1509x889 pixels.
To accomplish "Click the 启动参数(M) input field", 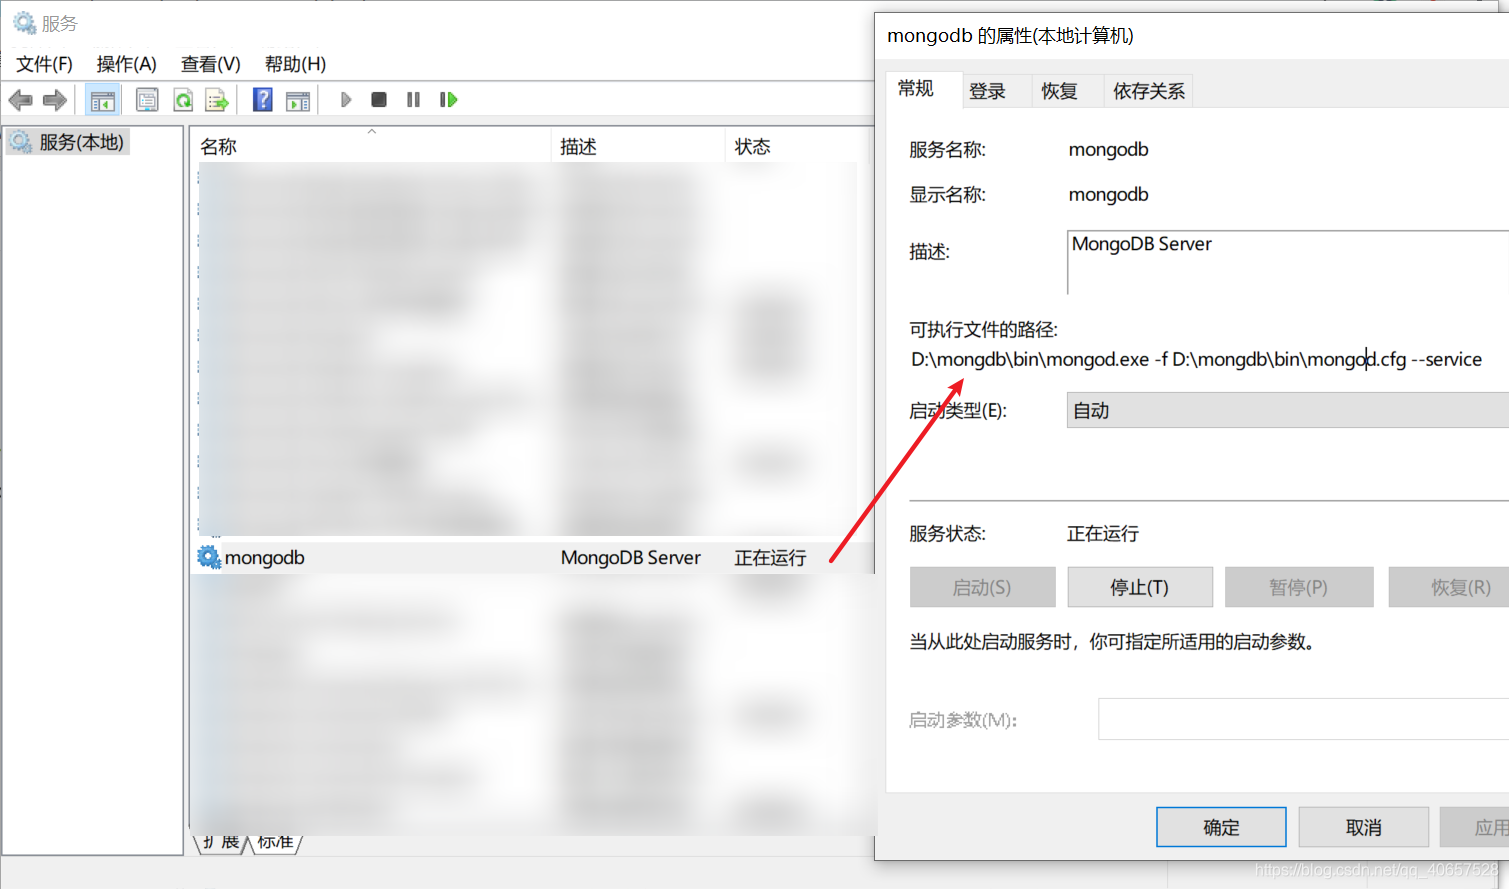I will tap(1303, 719).
